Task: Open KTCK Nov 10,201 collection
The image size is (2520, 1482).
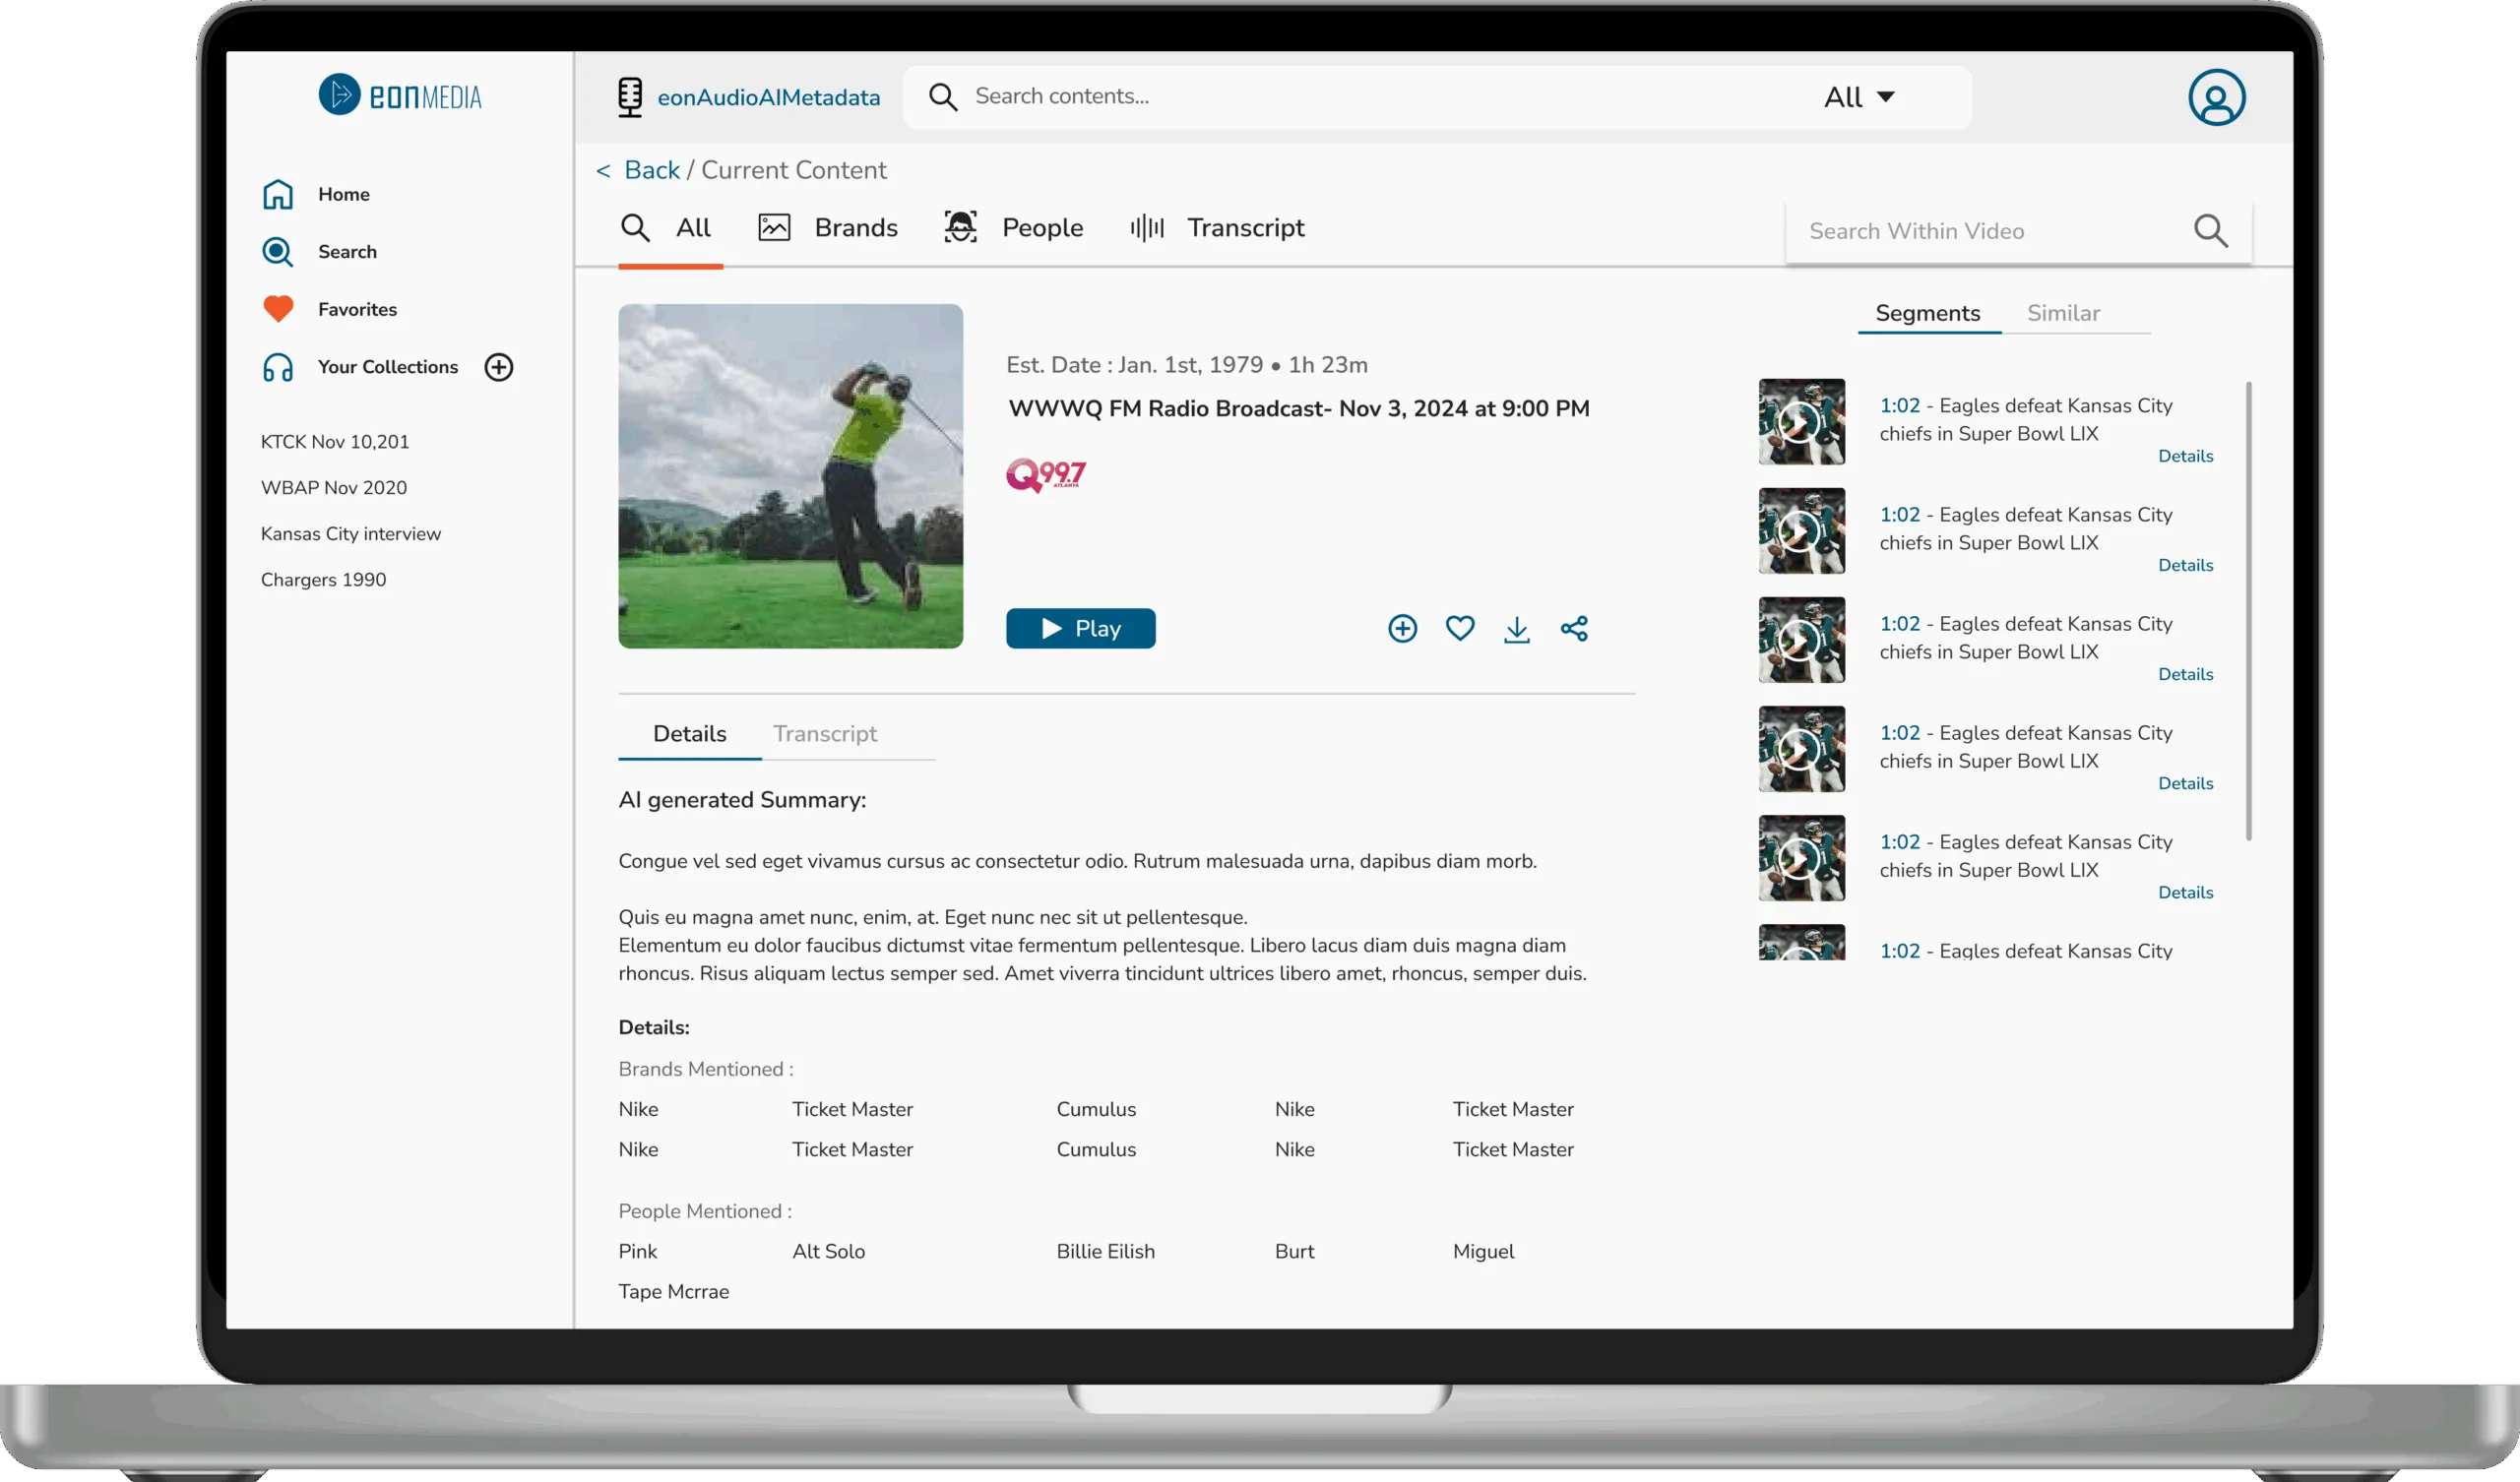Action: (335, 442)
